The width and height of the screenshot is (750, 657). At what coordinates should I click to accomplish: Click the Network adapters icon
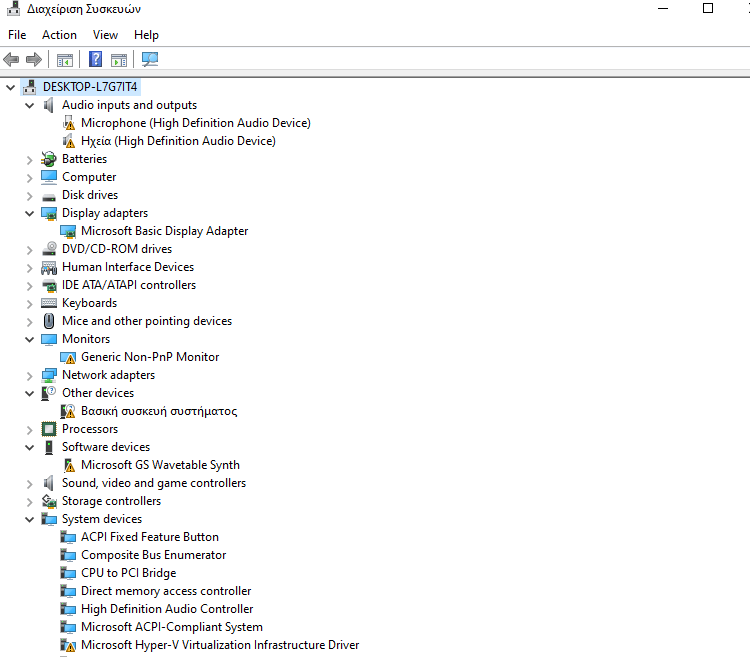49,375
